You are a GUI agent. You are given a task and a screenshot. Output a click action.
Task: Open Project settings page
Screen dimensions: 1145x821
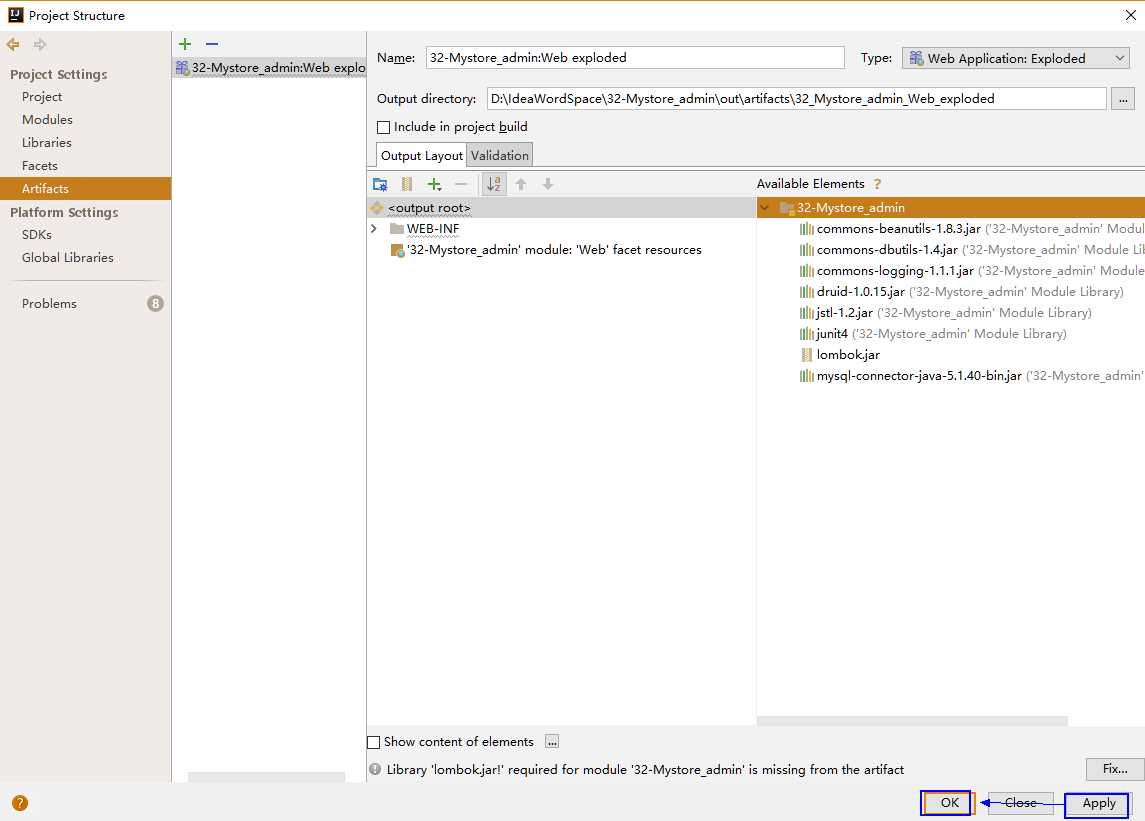42,96
